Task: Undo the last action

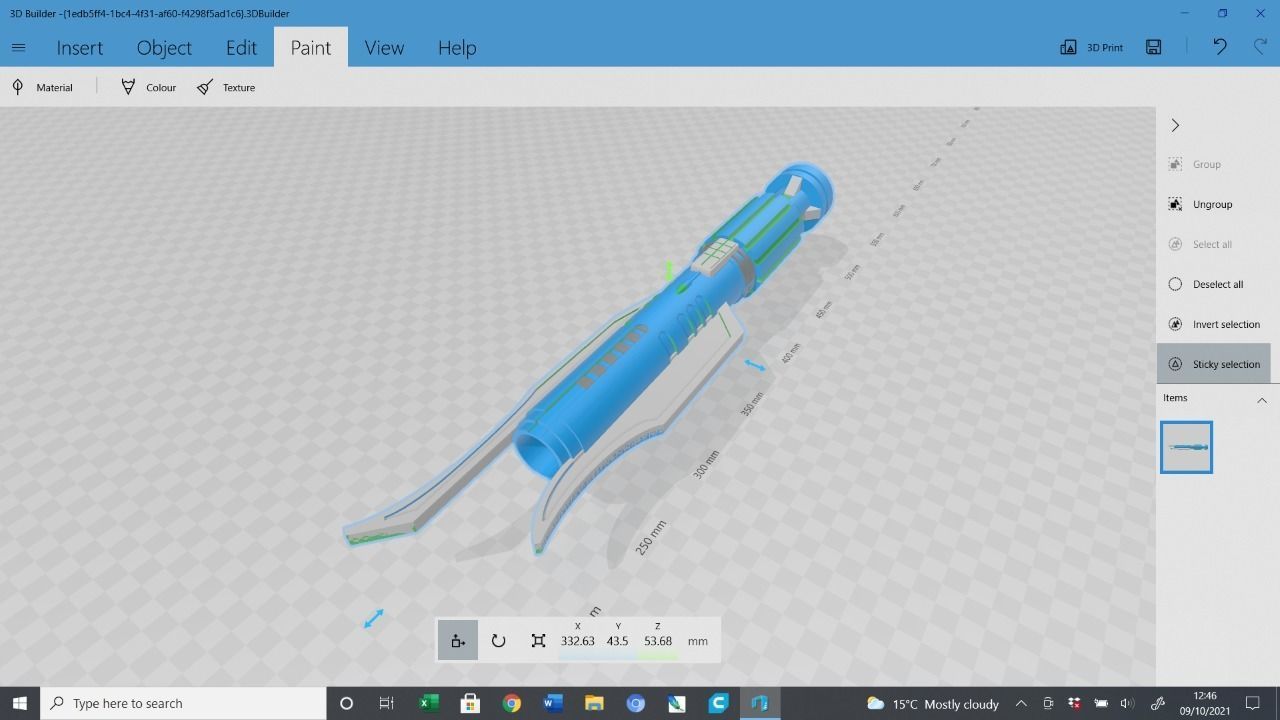Action: 1219,47
